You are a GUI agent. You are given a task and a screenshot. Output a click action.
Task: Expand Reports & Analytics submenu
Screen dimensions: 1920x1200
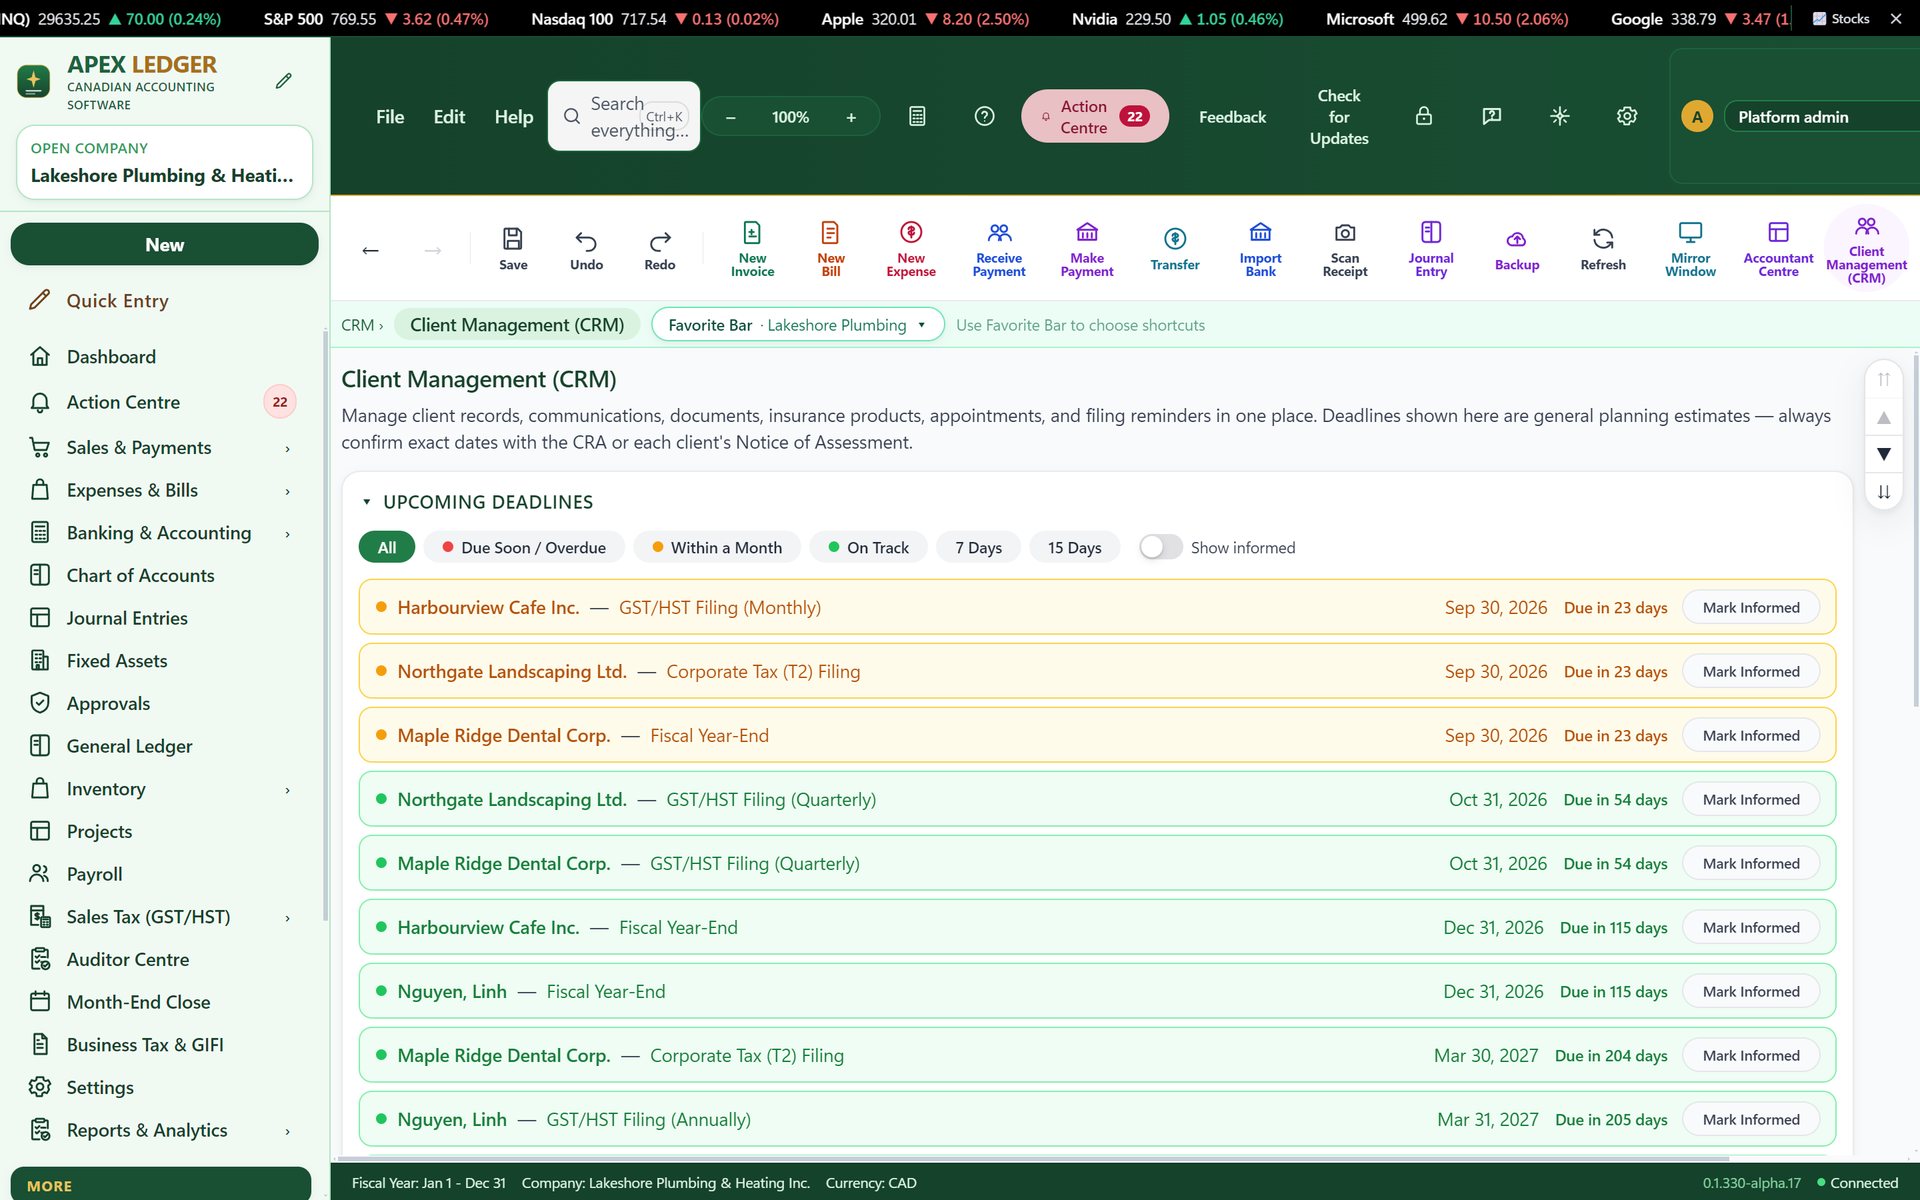coord(287,1131)
